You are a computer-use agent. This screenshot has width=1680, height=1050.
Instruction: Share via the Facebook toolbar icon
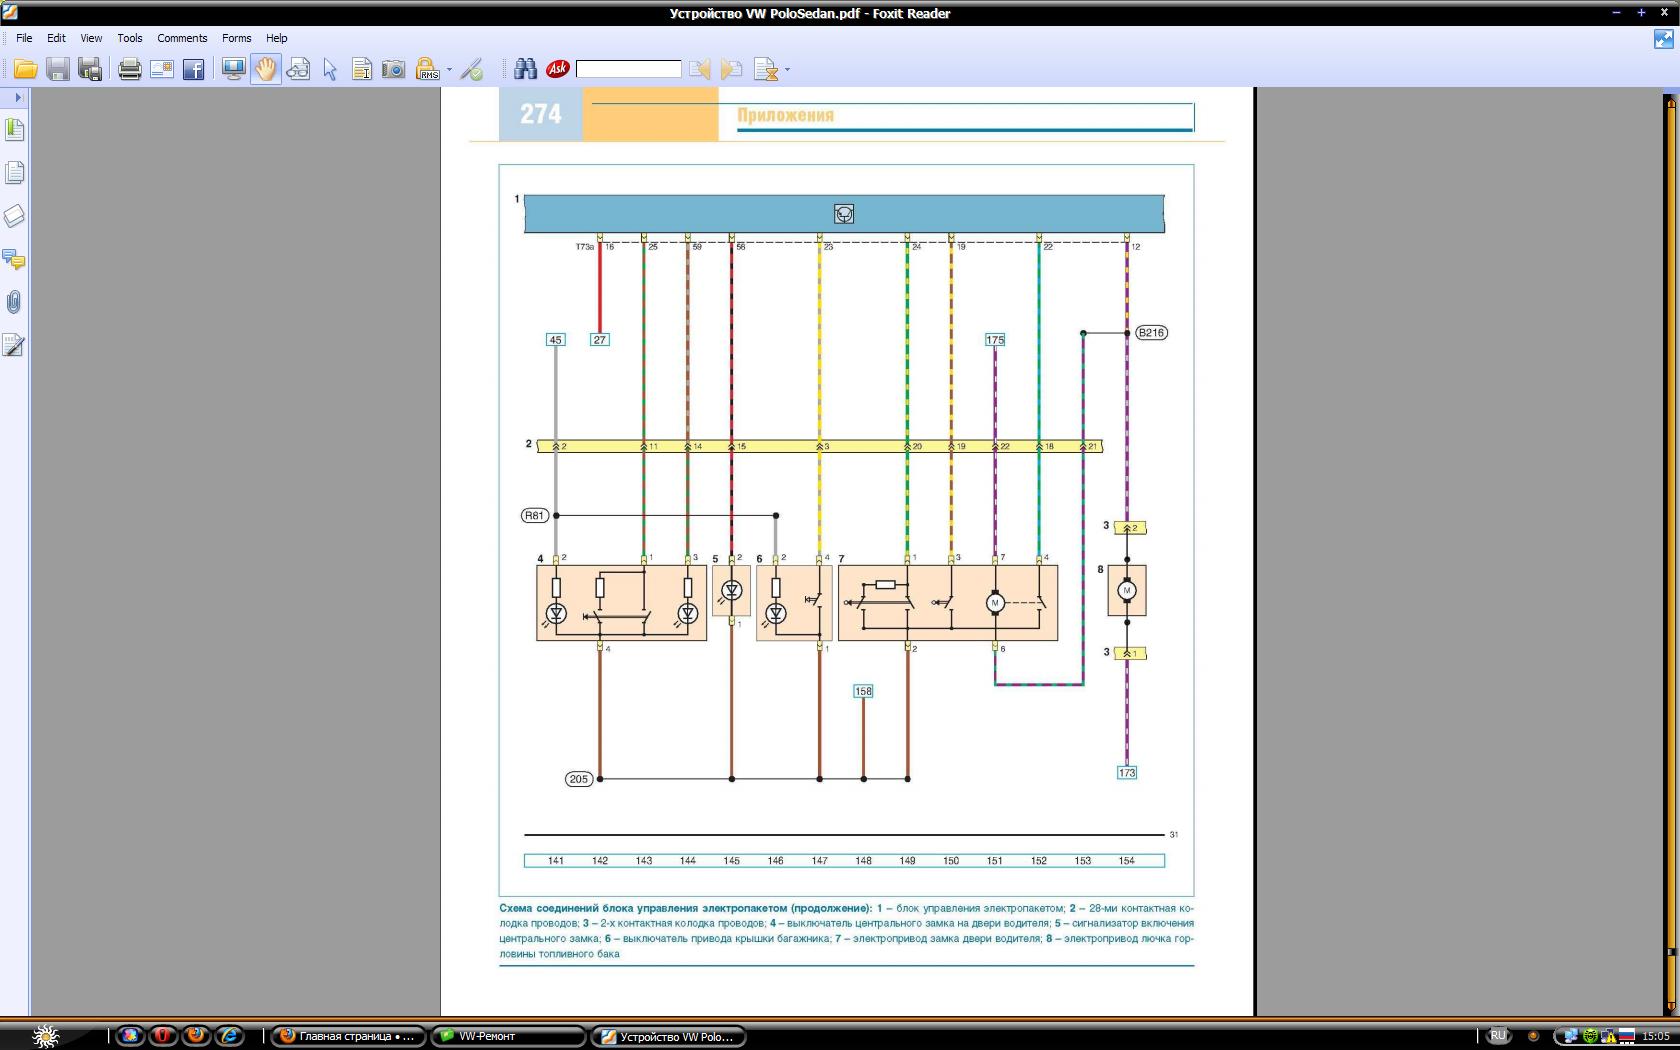pyautogui.click(x=193, y=69)
